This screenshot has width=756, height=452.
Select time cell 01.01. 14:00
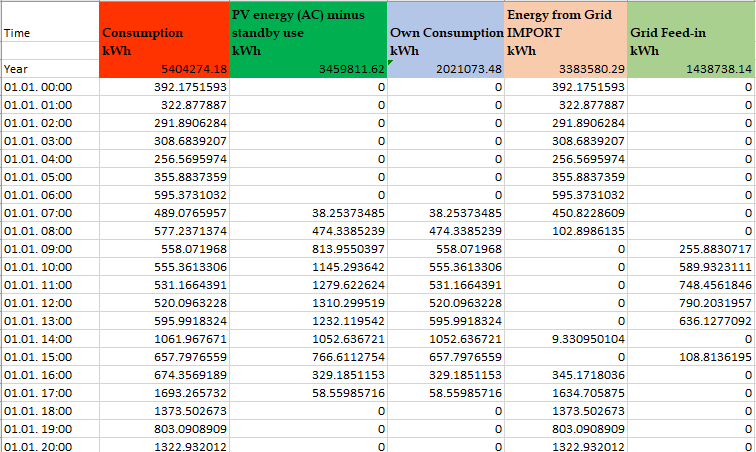50,339
